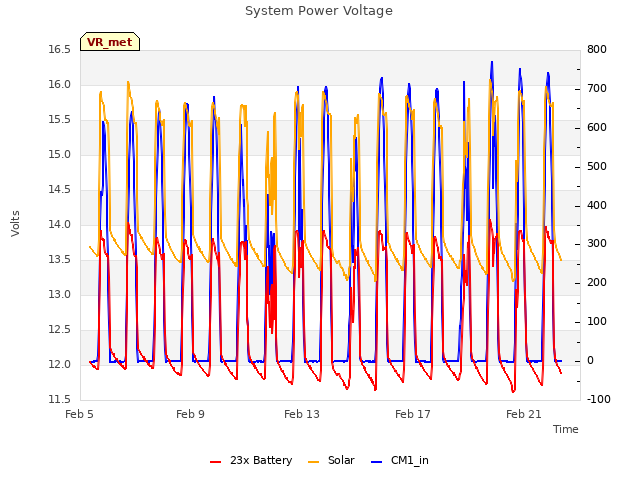The width and height of the screenshot is (640, 480).
Task: Click the 16.5 left axis label
Action: point(60,50)
